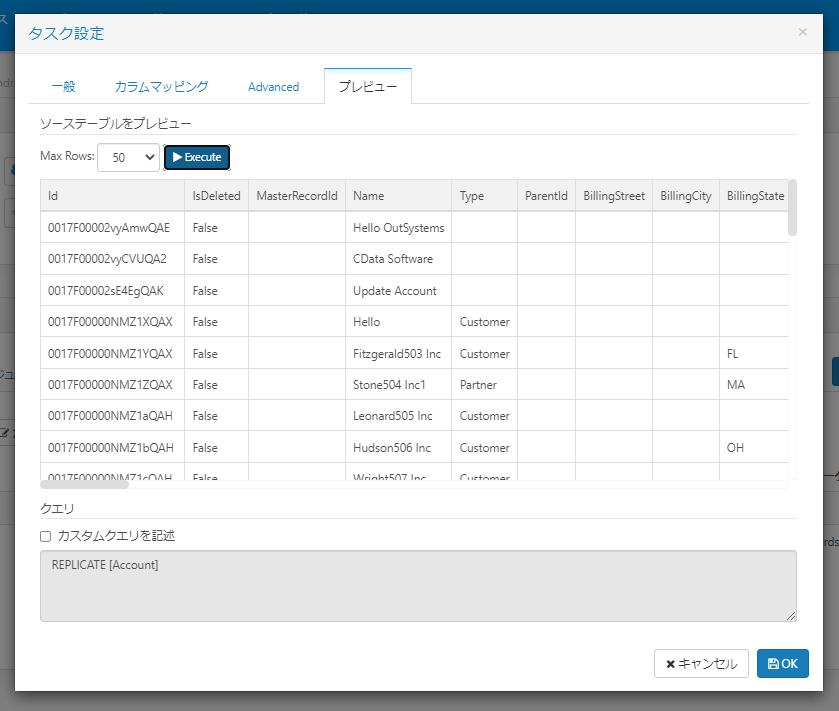This screenshot has width=839, height=711.
Task: Click the CData Software name cell
Action: 399,259
